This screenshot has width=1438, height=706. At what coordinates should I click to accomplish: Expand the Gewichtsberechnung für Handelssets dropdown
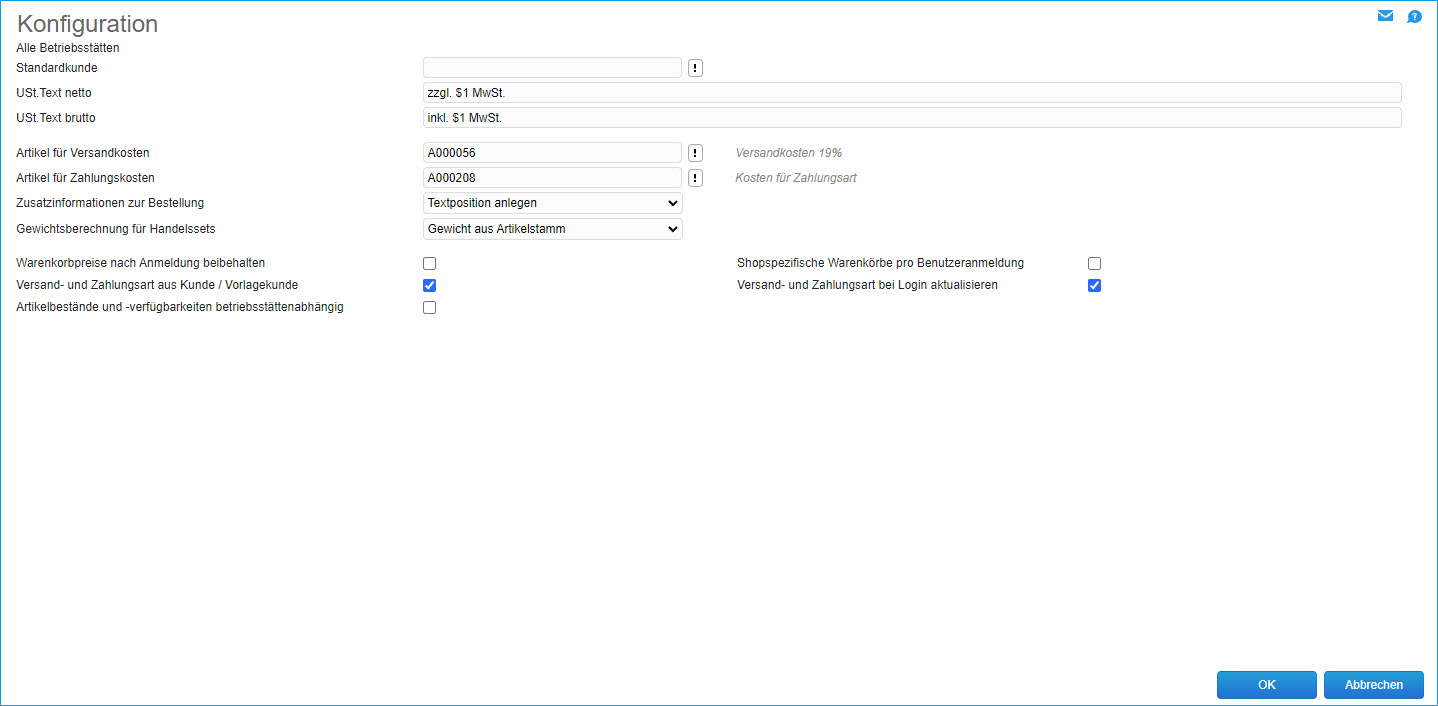pos(552,229)
